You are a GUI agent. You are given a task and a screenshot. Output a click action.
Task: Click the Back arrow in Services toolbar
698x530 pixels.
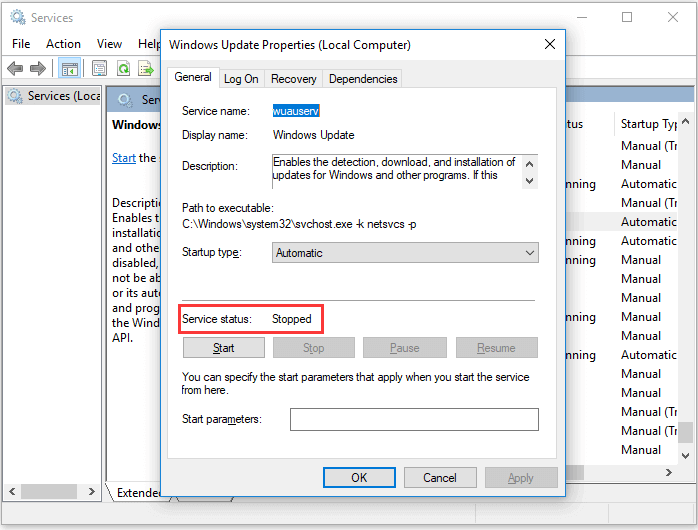point(15,69)
